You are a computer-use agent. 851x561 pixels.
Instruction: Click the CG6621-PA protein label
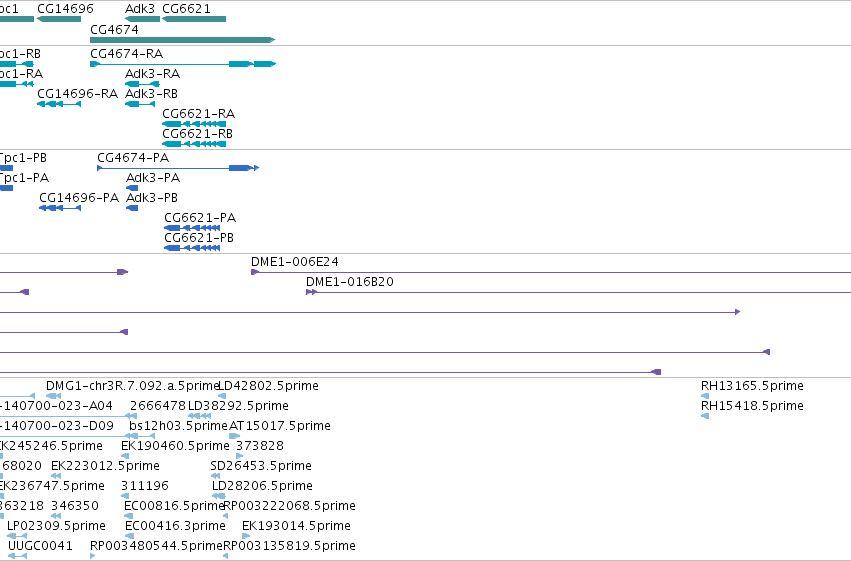point(200,218)
